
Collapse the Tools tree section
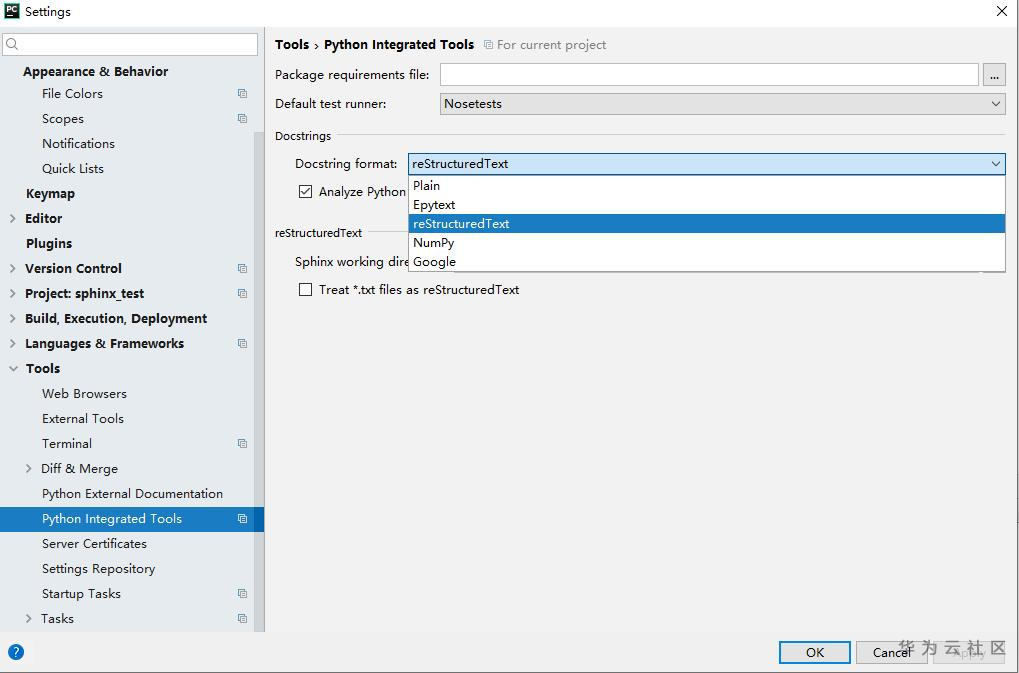point(13,369)
